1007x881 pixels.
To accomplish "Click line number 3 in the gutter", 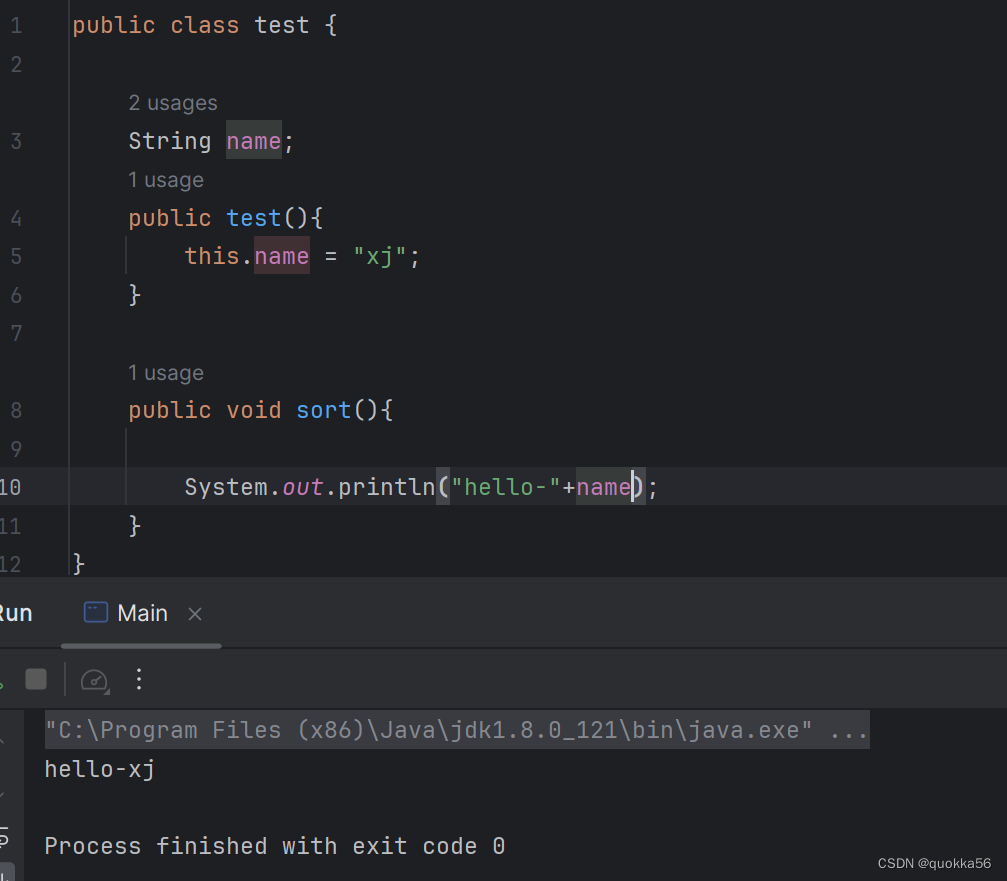I will (16, 141).
